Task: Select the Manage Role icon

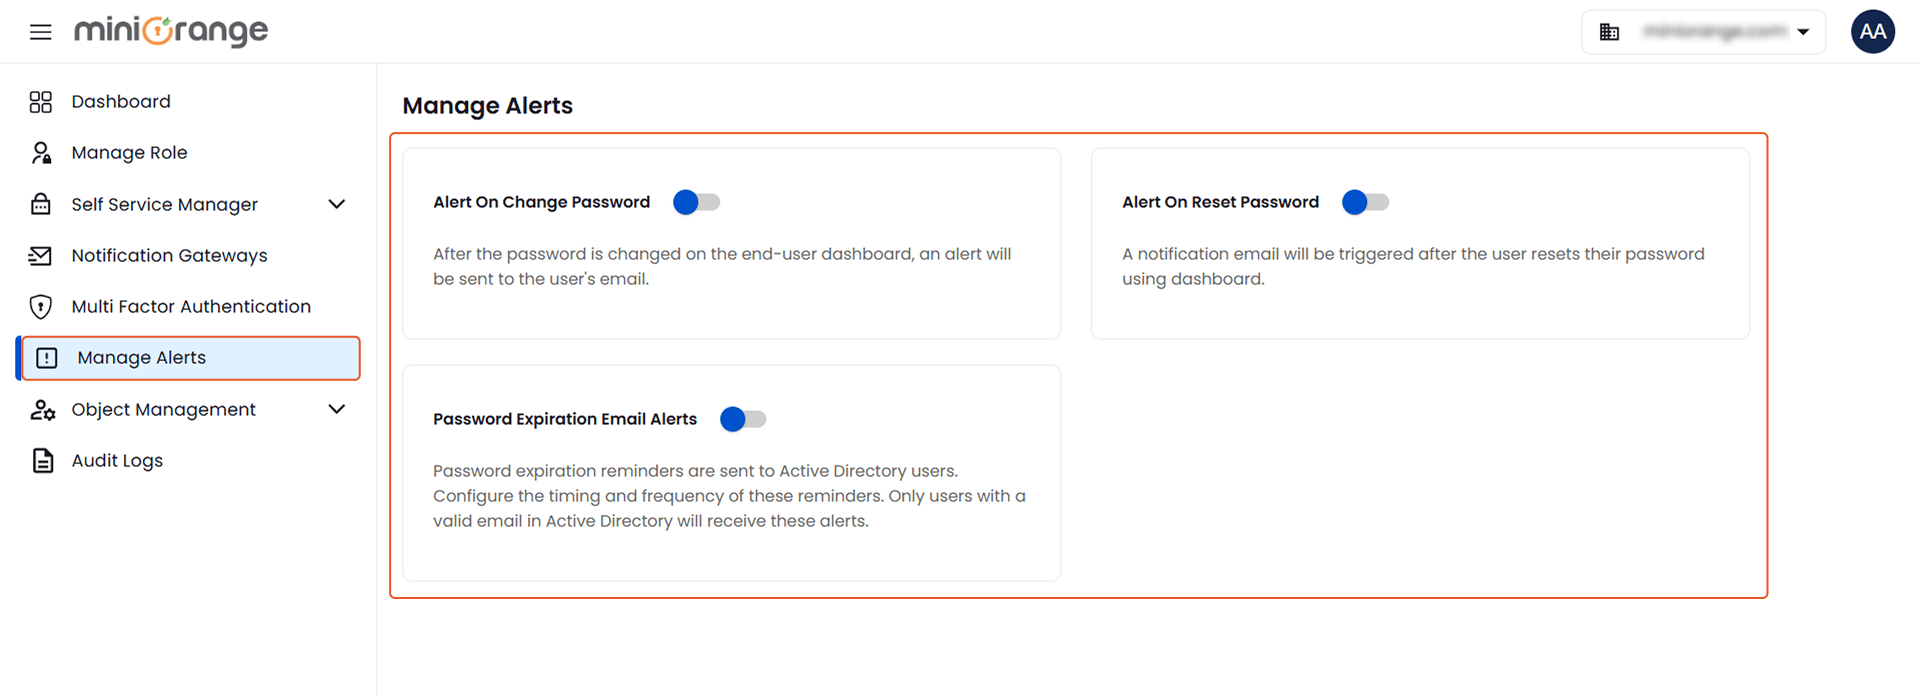Action: pyautogui.click(x=41, y=152)
